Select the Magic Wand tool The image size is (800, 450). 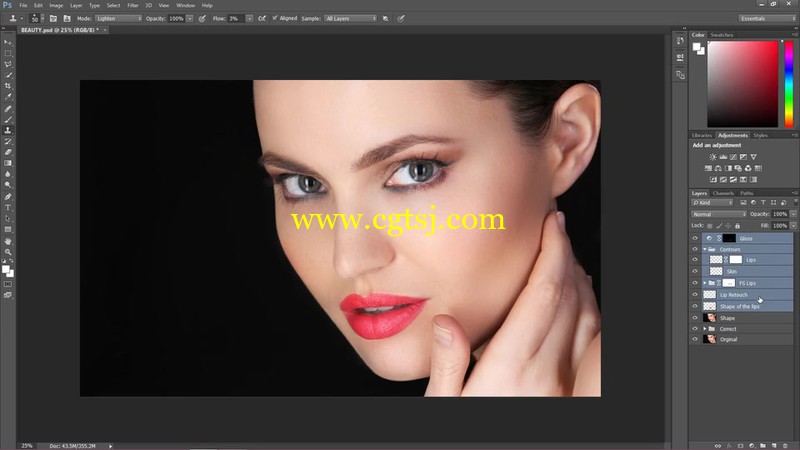coord(8,76)
